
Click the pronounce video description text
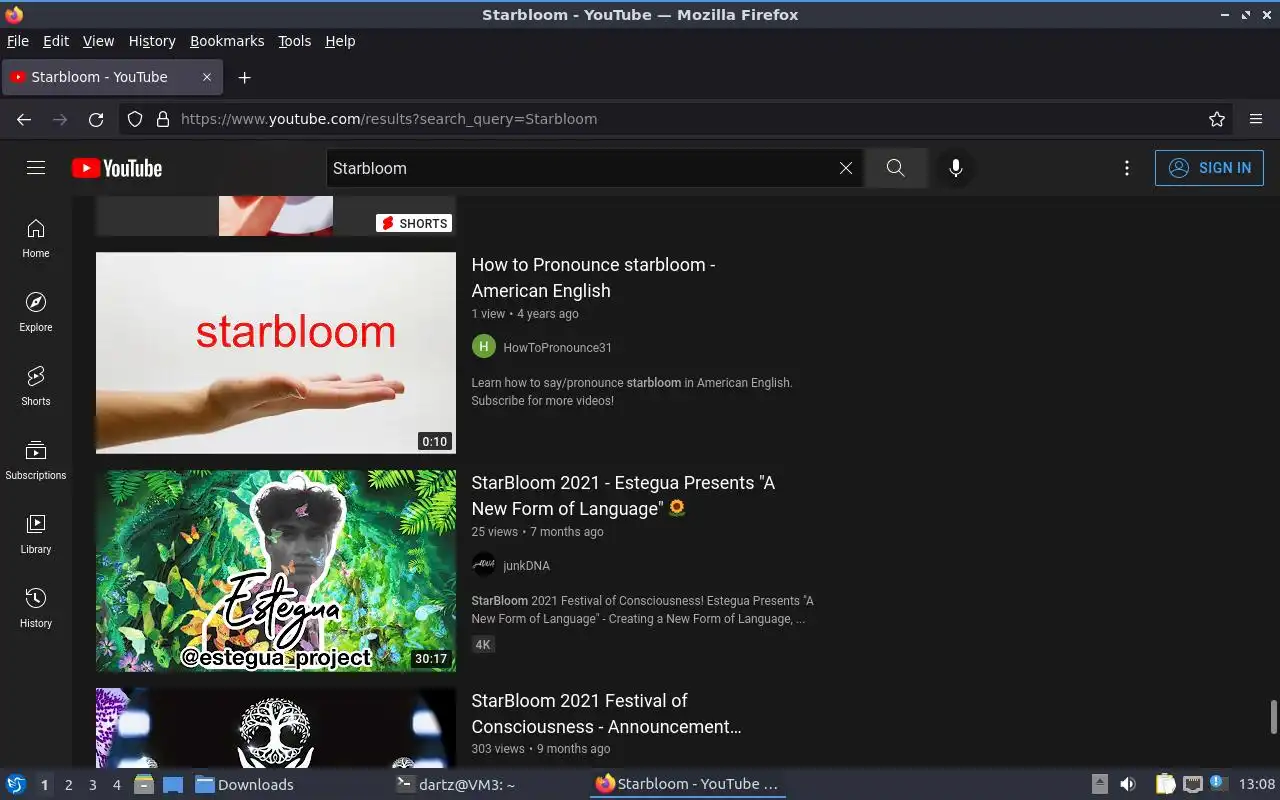pos(631,392)
